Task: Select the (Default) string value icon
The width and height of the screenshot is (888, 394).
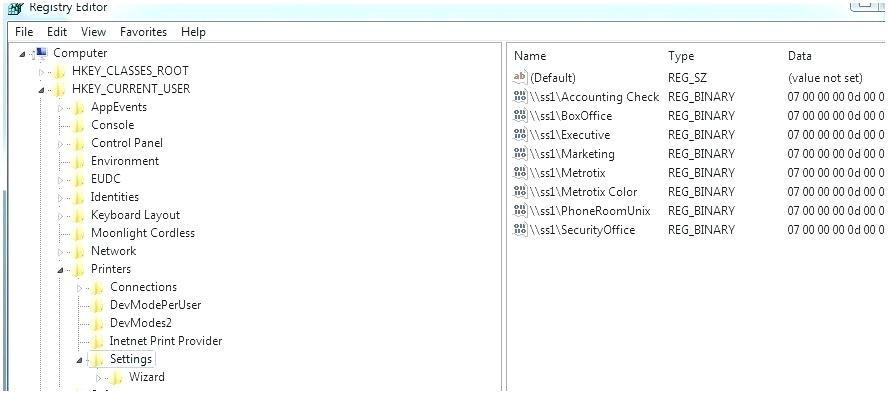Action: coord(519,78)
